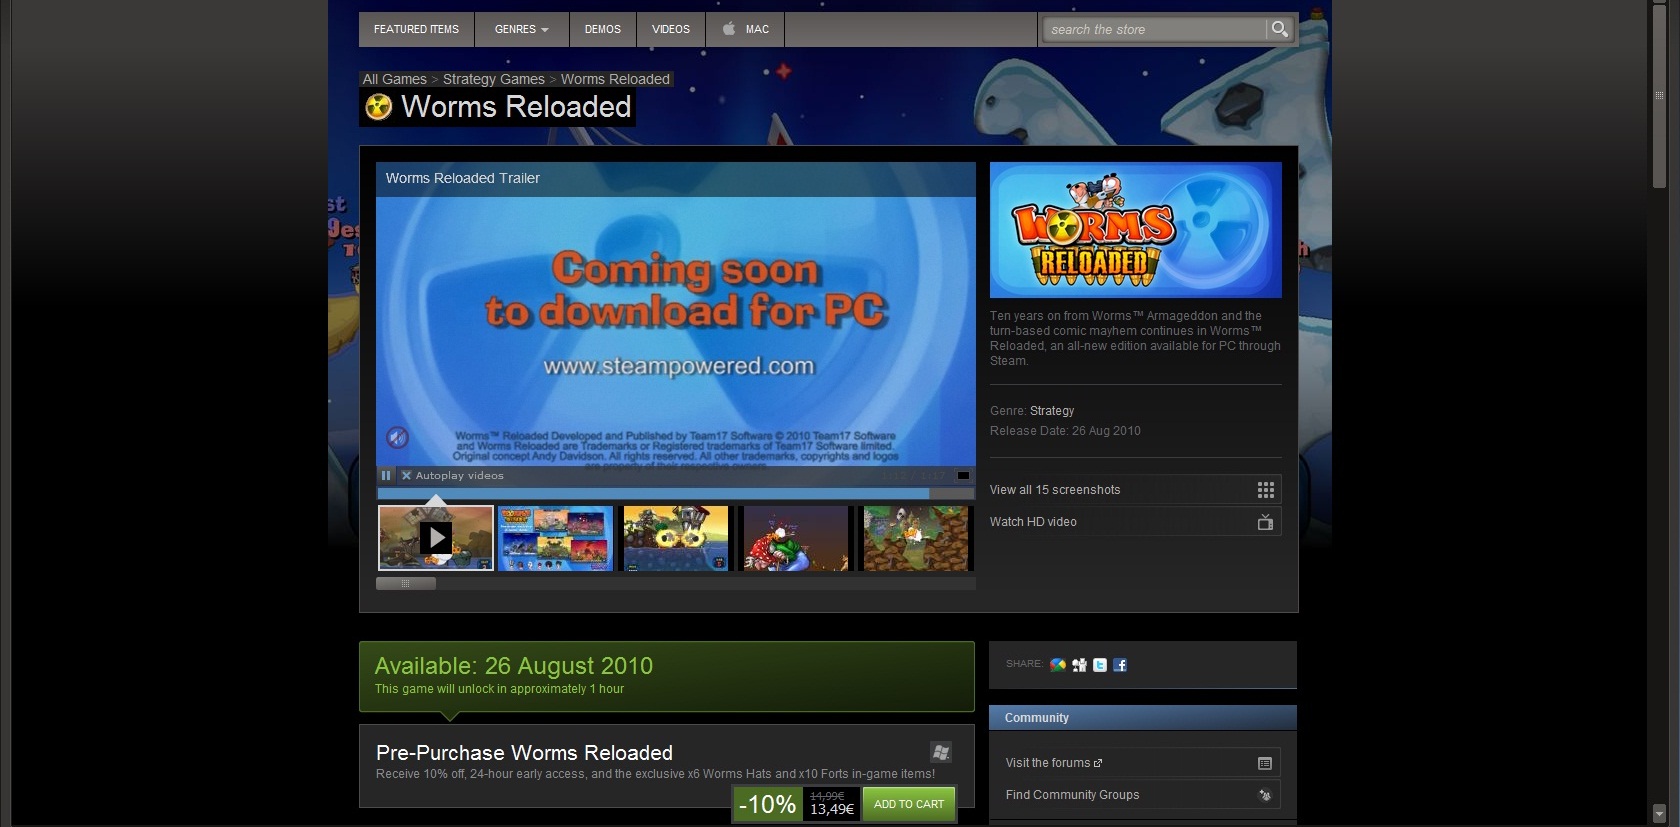This screenshot has width=1680, height=827.
Task: Select the trailer video thumbnail
Action: [x=436, y=538]
